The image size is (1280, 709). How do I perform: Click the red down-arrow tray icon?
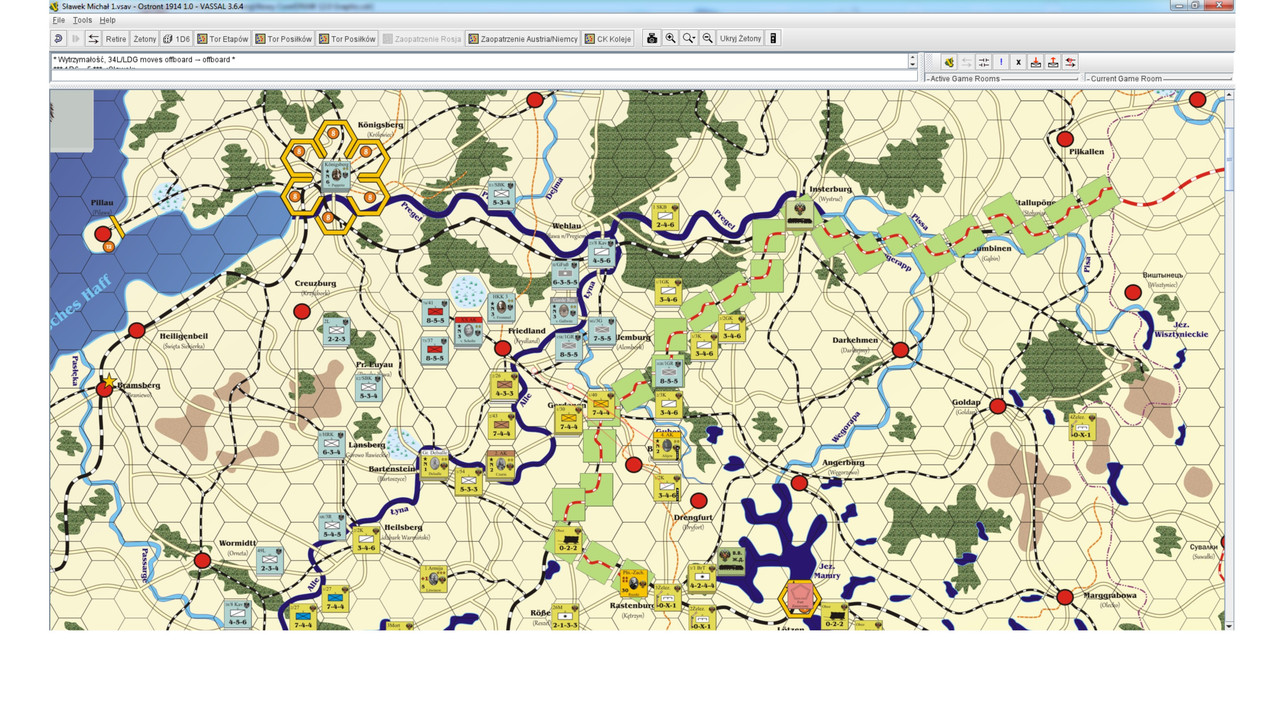(x=1036, y=62)
